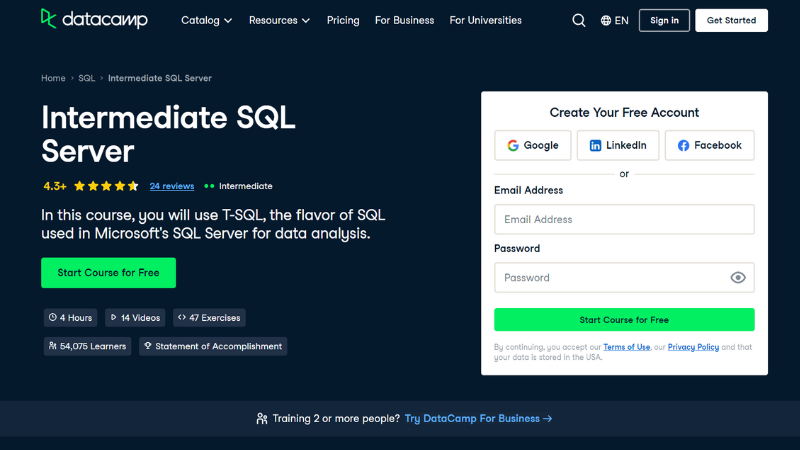Open the SQL breadcrumb link
The image size is (800, 450).
(x=87, y=78)
